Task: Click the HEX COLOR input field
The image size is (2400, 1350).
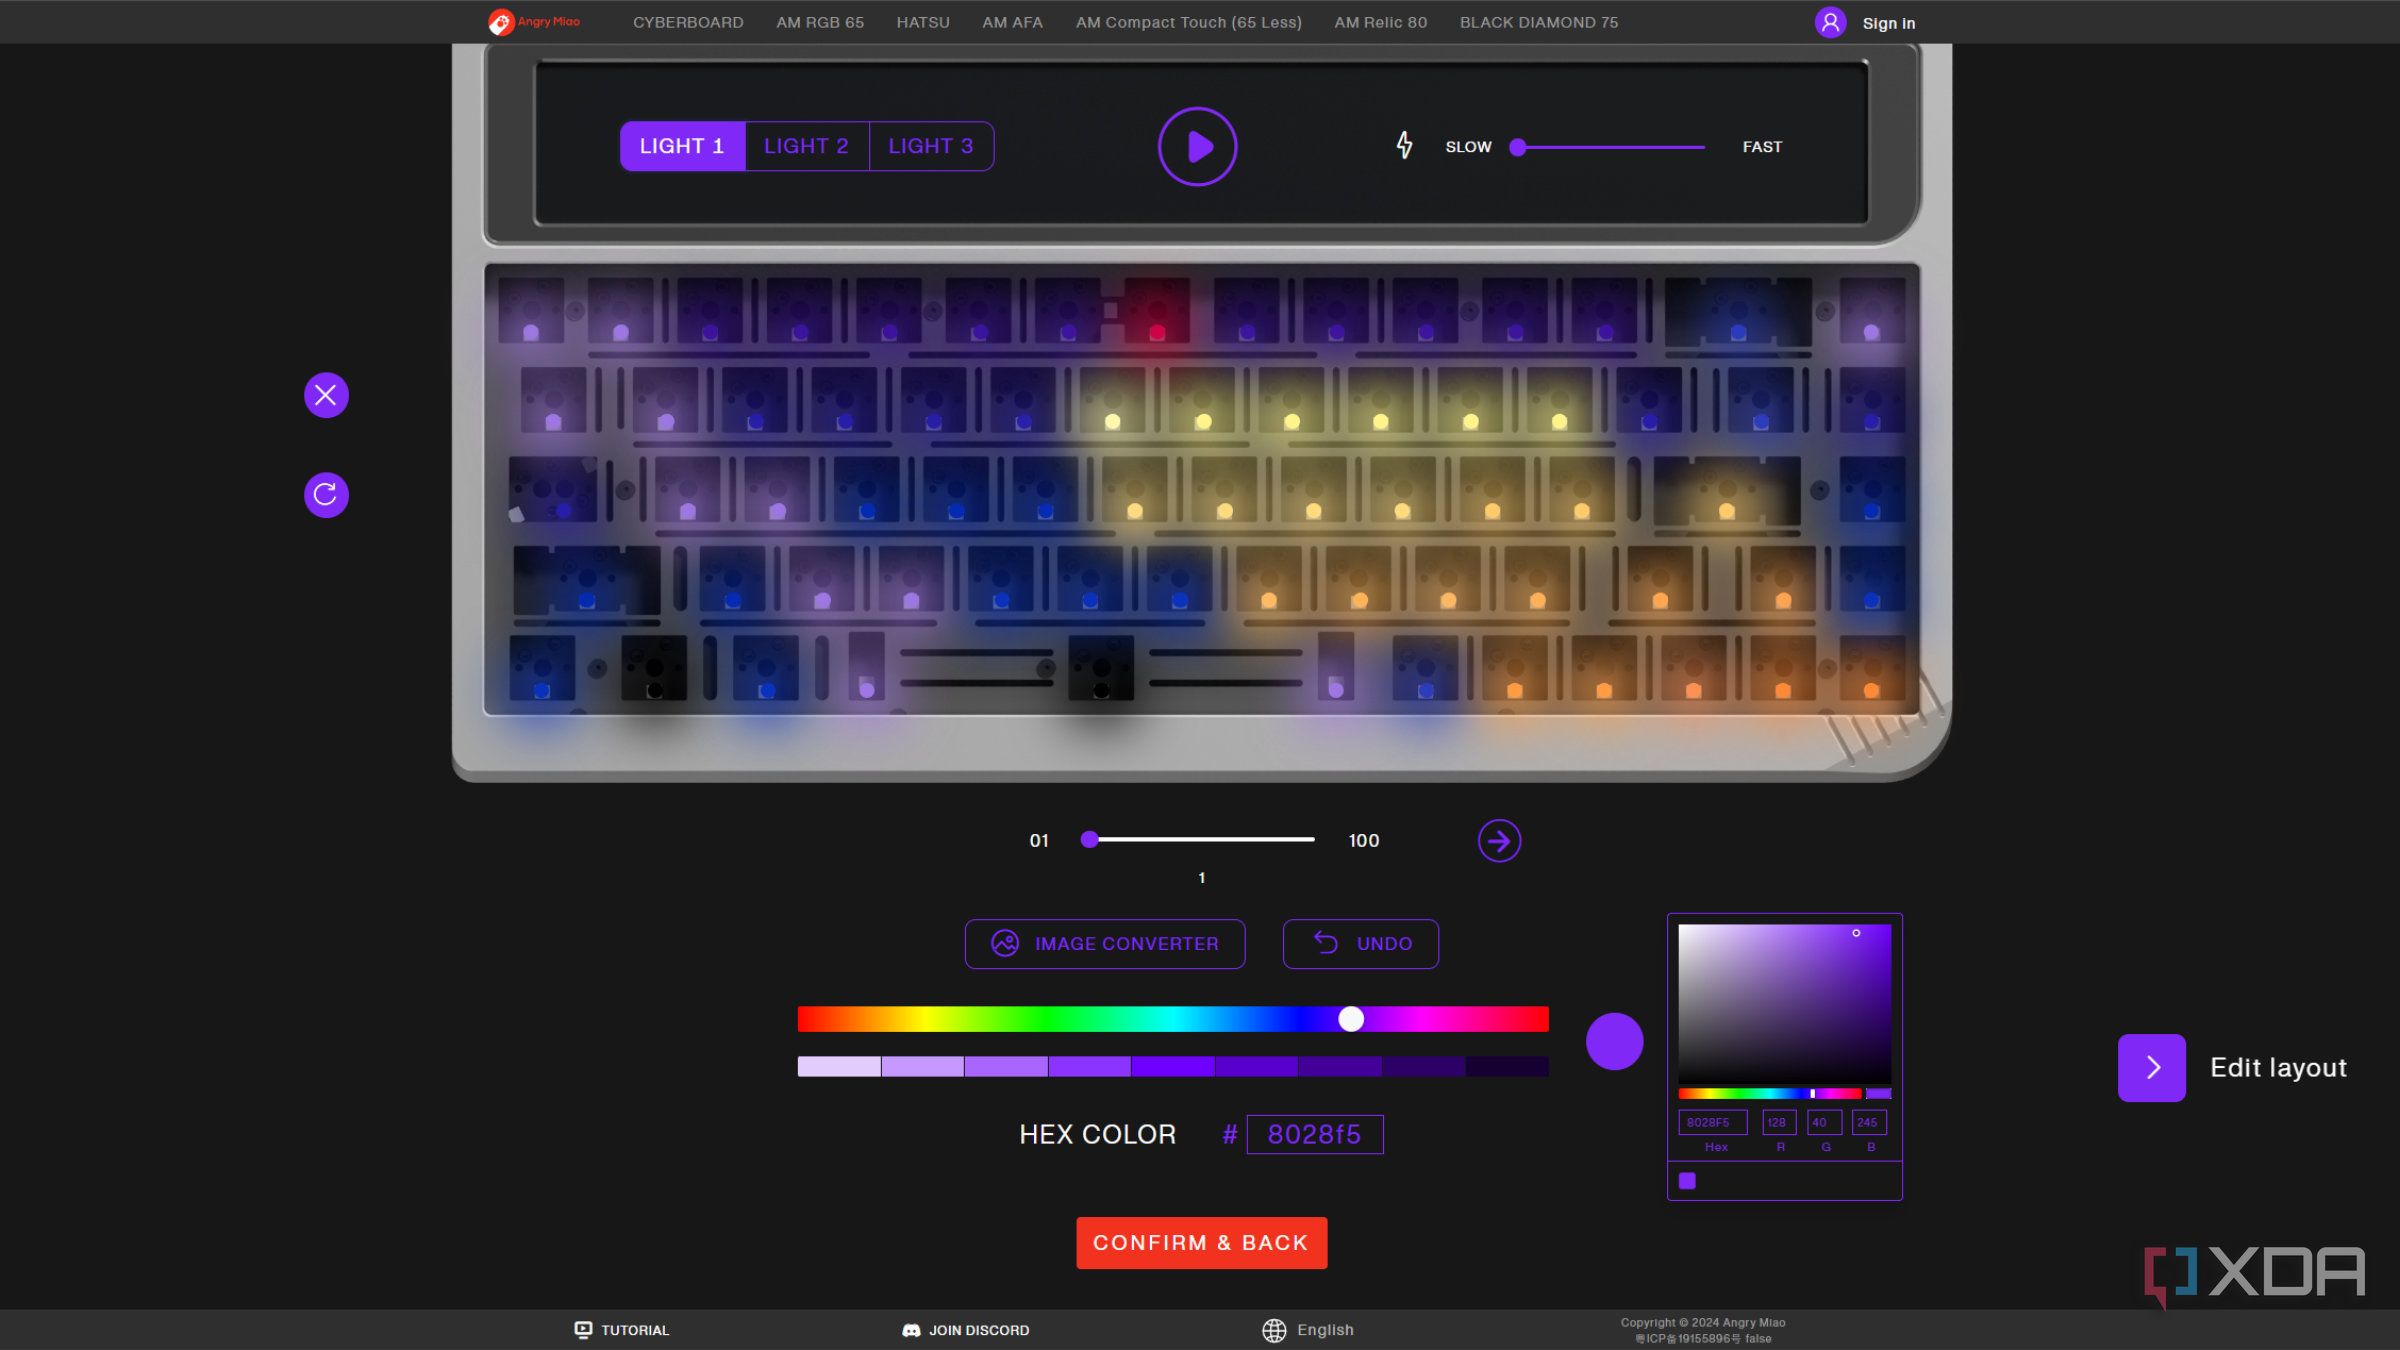Action: 1314,1134
